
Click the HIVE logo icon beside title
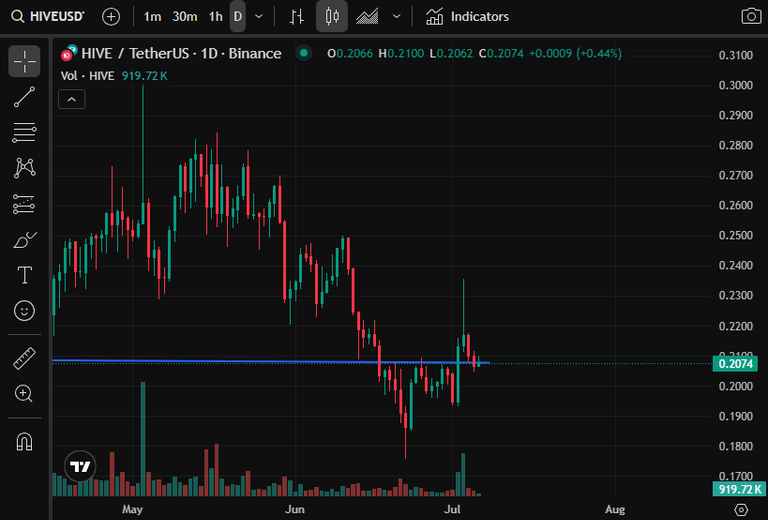(x=69, y=53)
